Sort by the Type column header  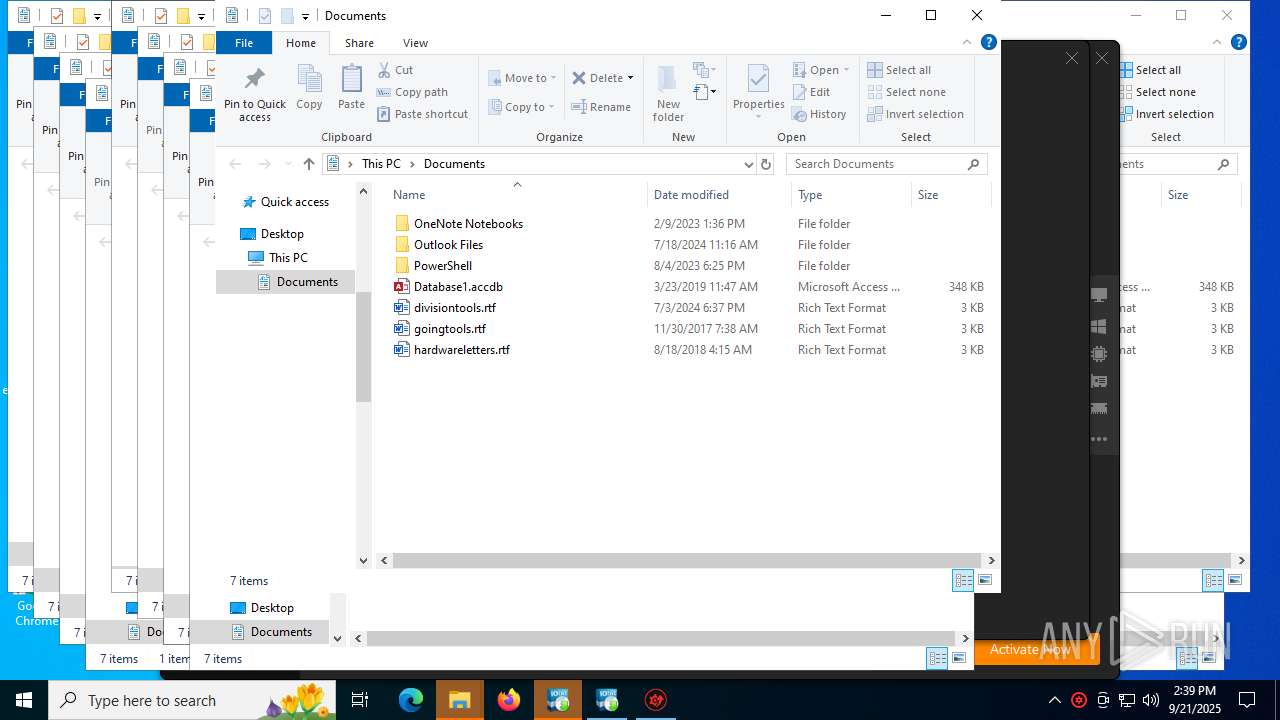coord(850,195)
